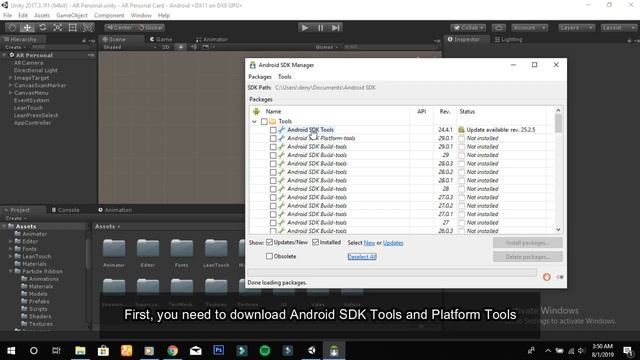Check the Tools folder checkbox

click(264, 121)
